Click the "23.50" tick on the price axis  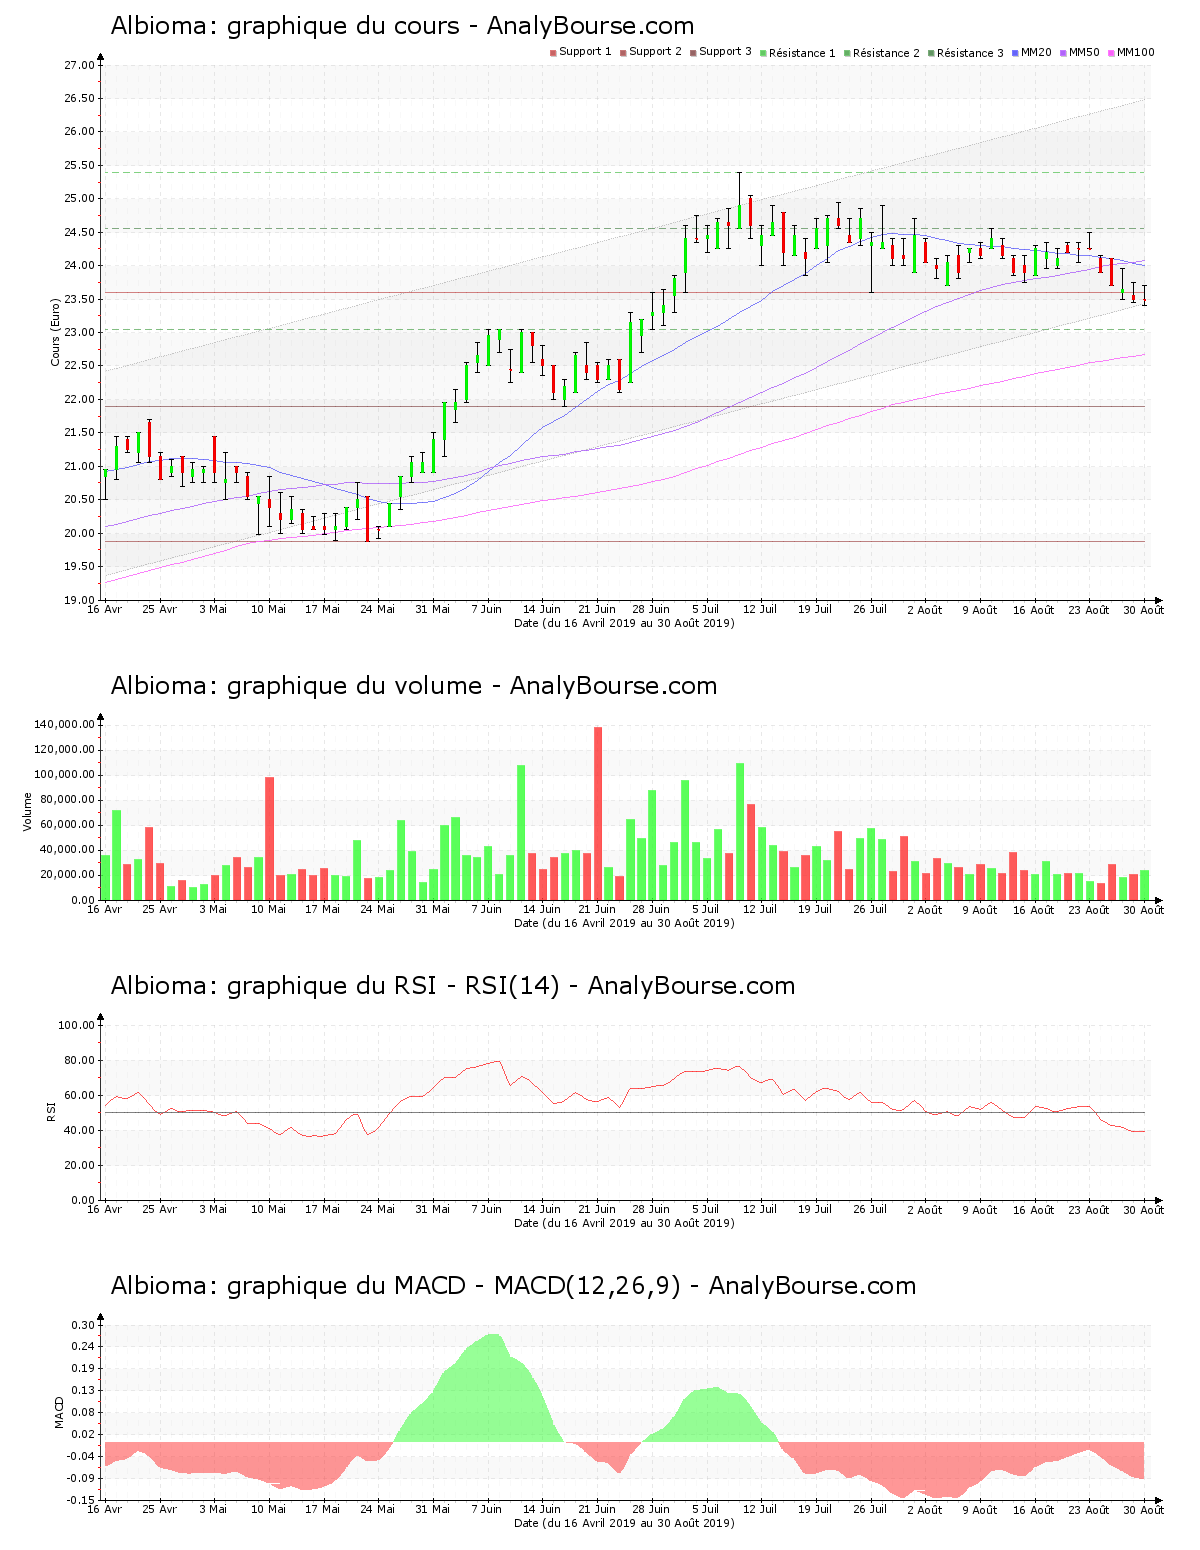click(x=79, y=299)
